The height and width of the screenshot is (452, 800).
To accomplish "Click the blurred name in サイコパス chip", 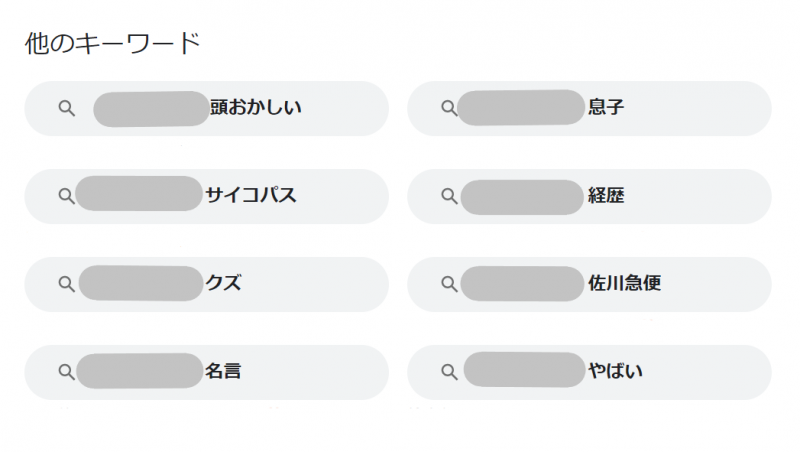I will tap(139, 194).
